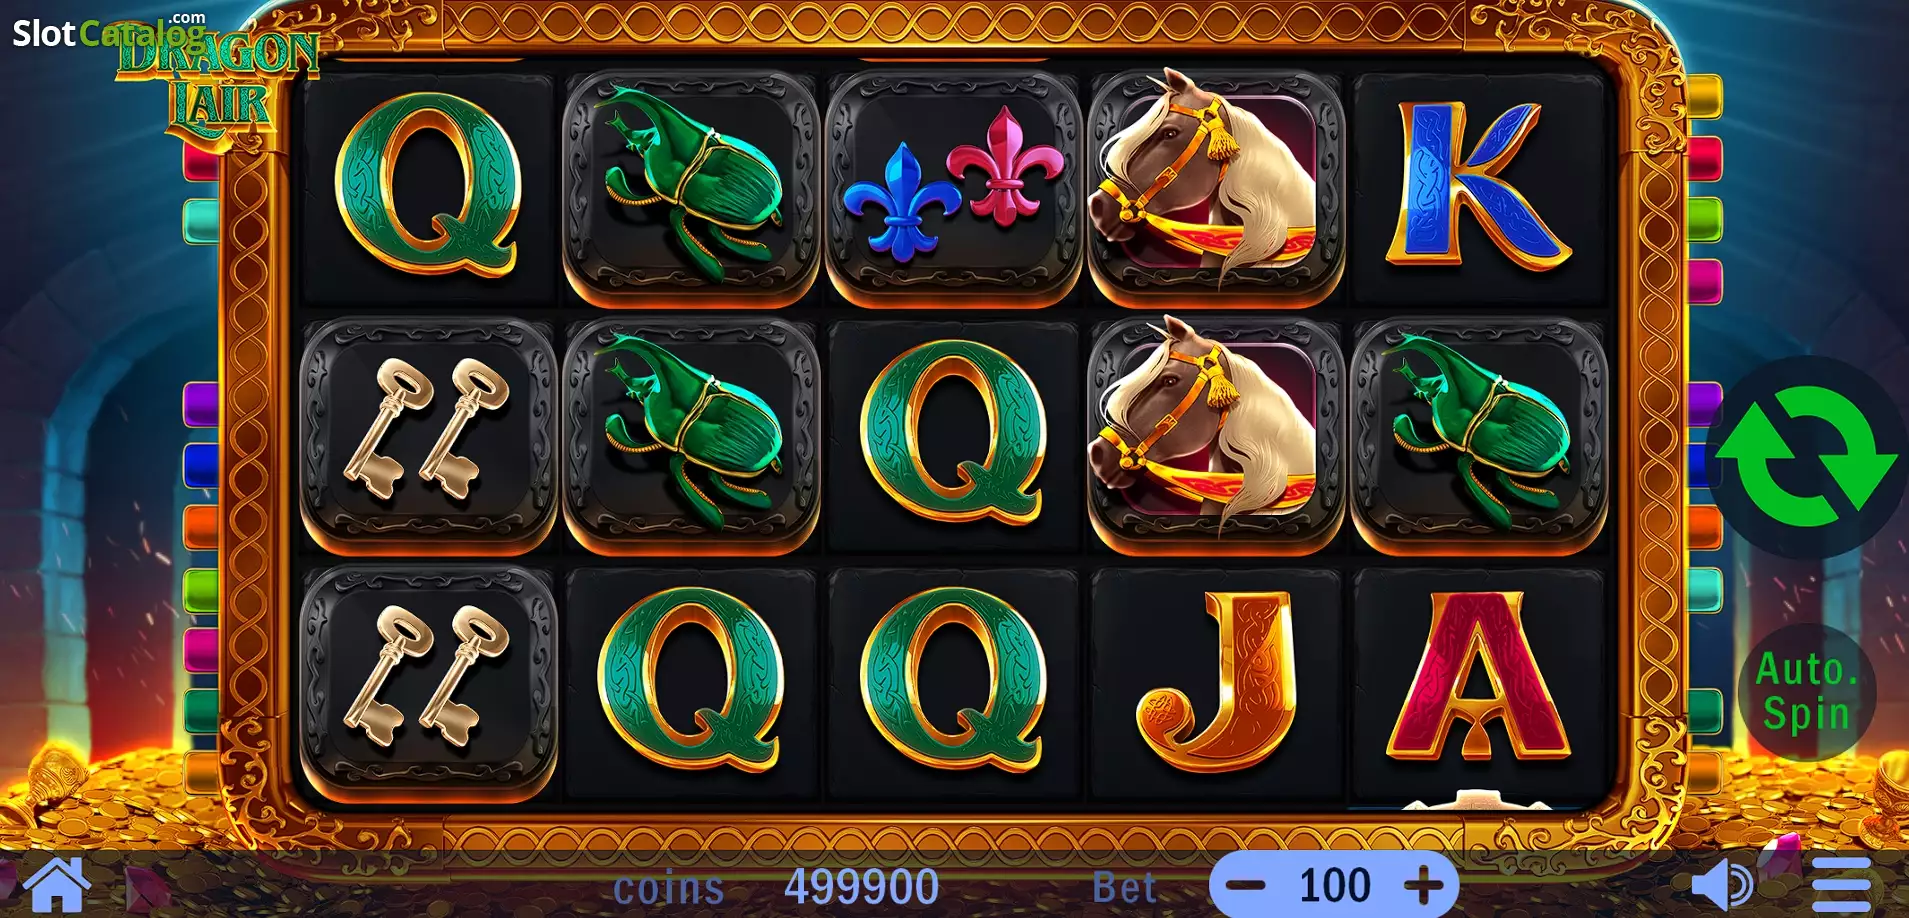Viewport: 1909px width, 918px height.
Task: Increase bet with the plus button
Action: 1423,885
